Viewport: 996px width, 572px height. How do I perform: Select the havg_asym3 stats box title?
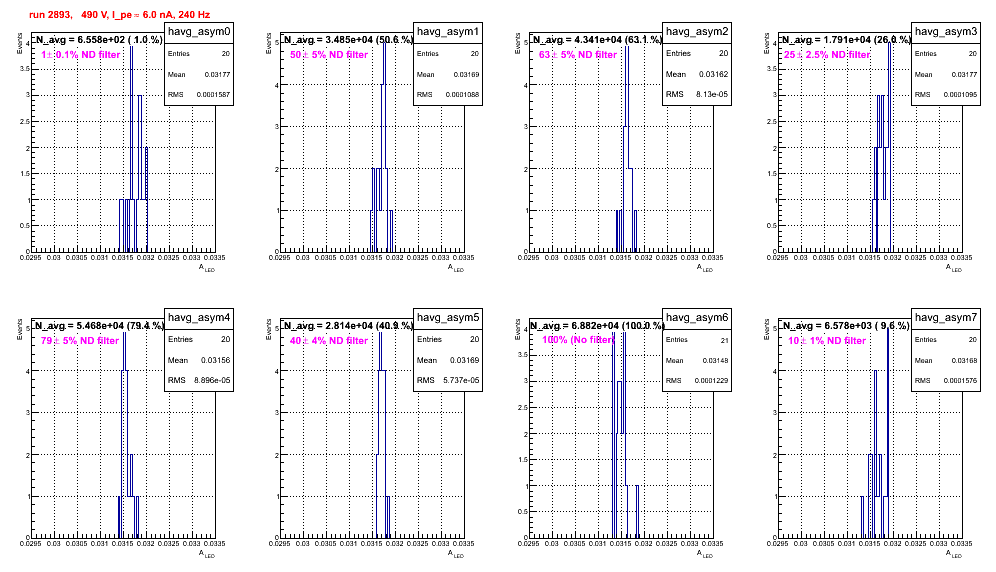[x=946, y=32]
